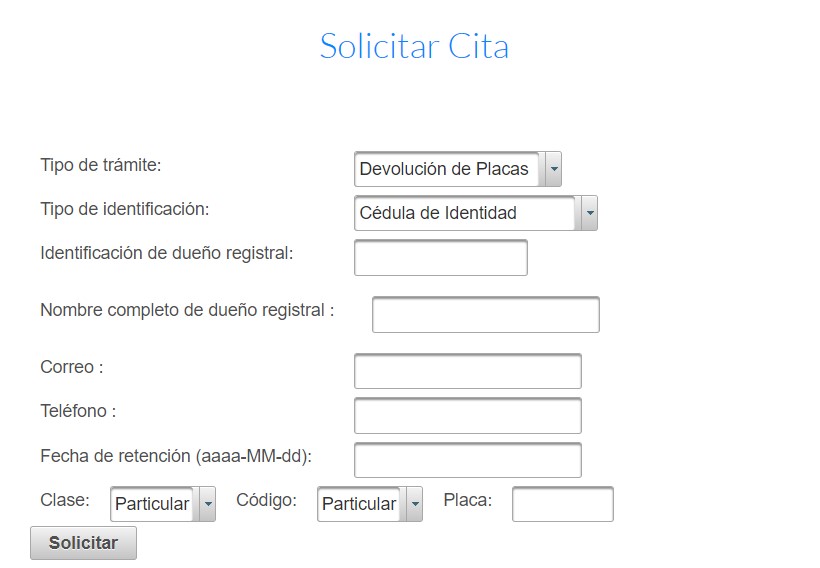Click the Fecha de retención (aaaa-MM-dd) label
820x568 pixels.
[176, 456]
